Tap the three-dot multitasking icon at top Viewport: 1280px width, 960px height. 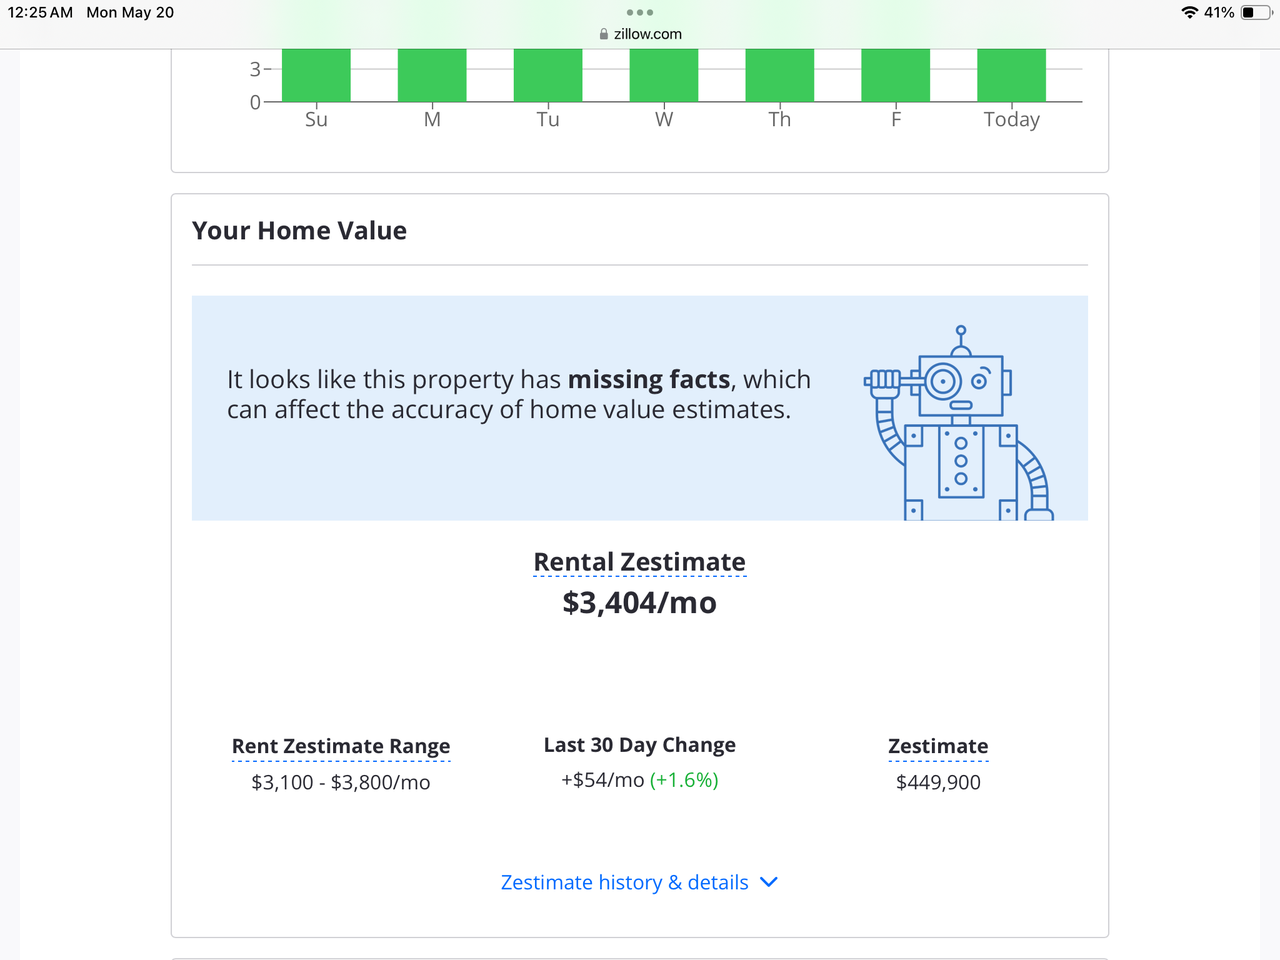pos(640,12)
